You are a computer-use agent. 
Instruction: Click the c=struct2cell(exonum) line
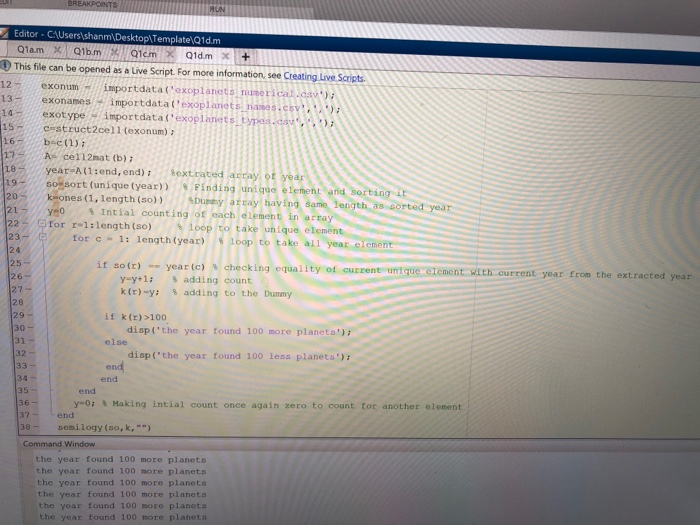click(109, 130)
